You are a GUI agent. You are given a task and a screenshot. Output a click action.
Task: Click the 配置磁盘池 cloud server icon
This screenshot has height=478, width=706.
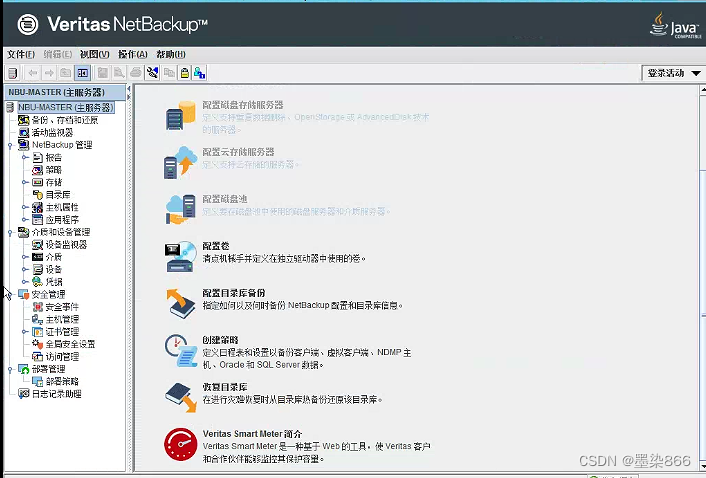point(181,209)
